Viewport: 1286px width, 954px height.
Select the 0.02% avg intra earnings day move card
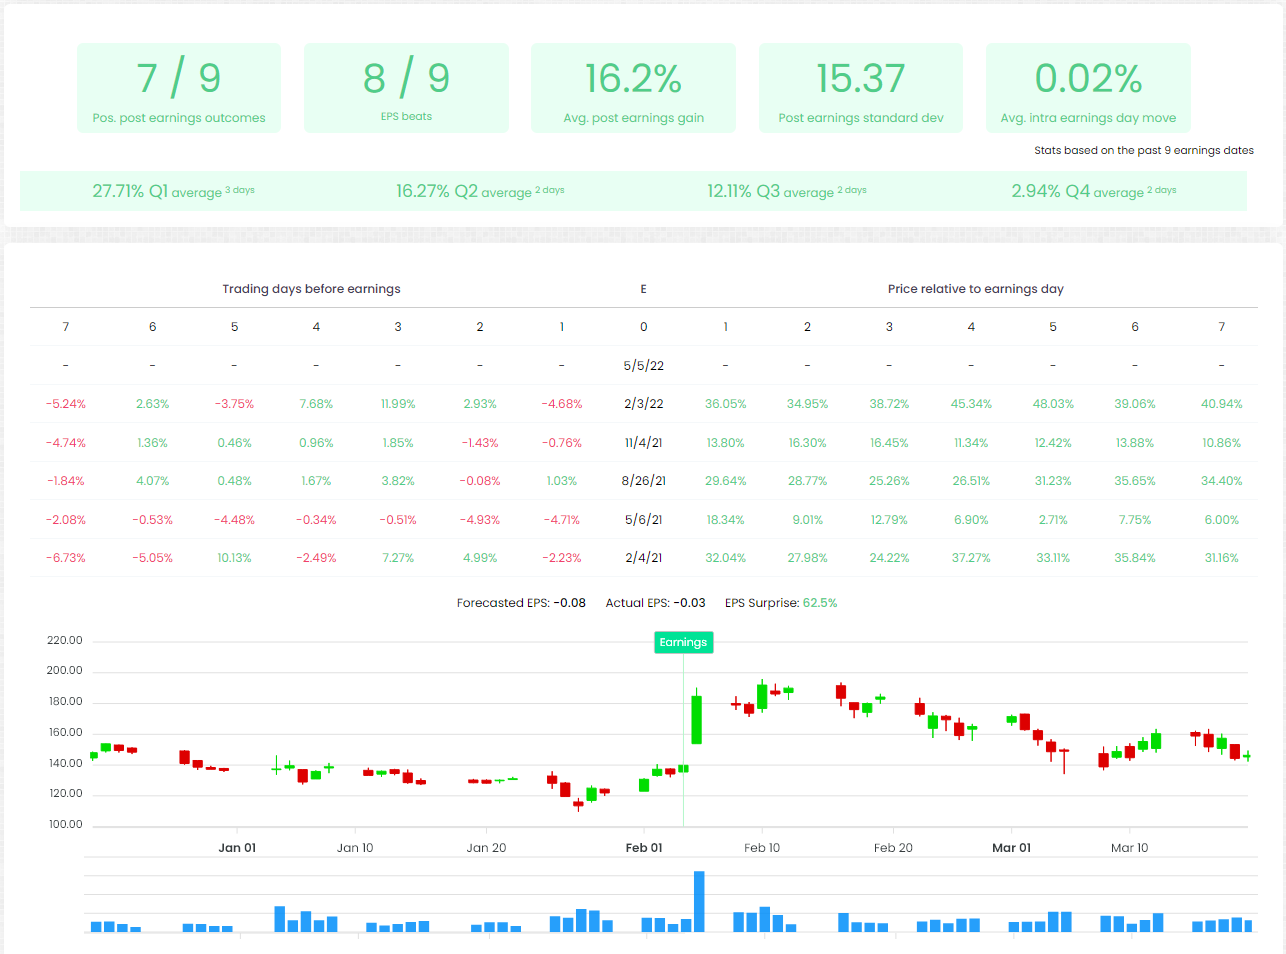point(1088,88)
